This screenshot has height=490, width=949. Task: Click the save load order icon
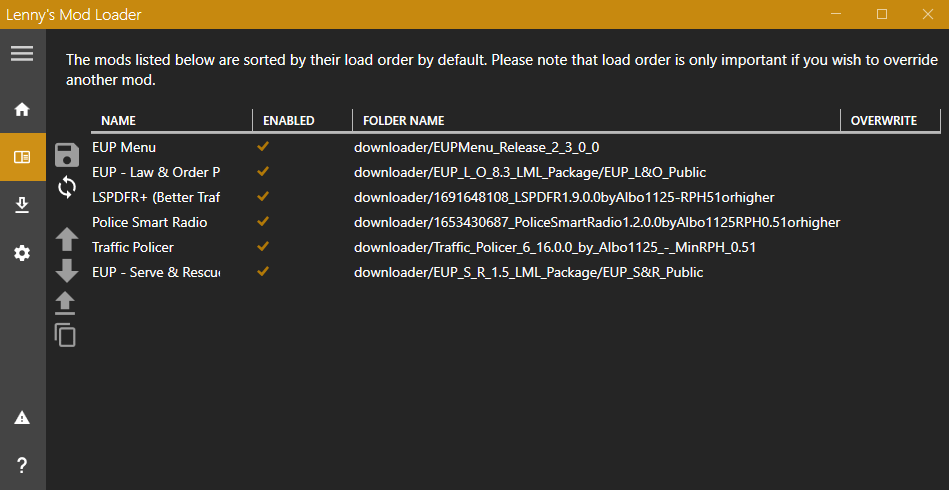[x=66, y=154]
